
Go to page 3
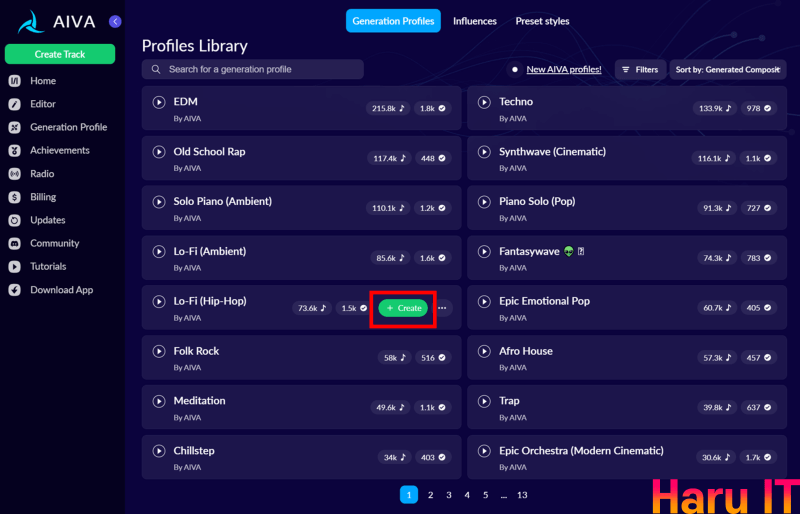click(x=449, y=495)
